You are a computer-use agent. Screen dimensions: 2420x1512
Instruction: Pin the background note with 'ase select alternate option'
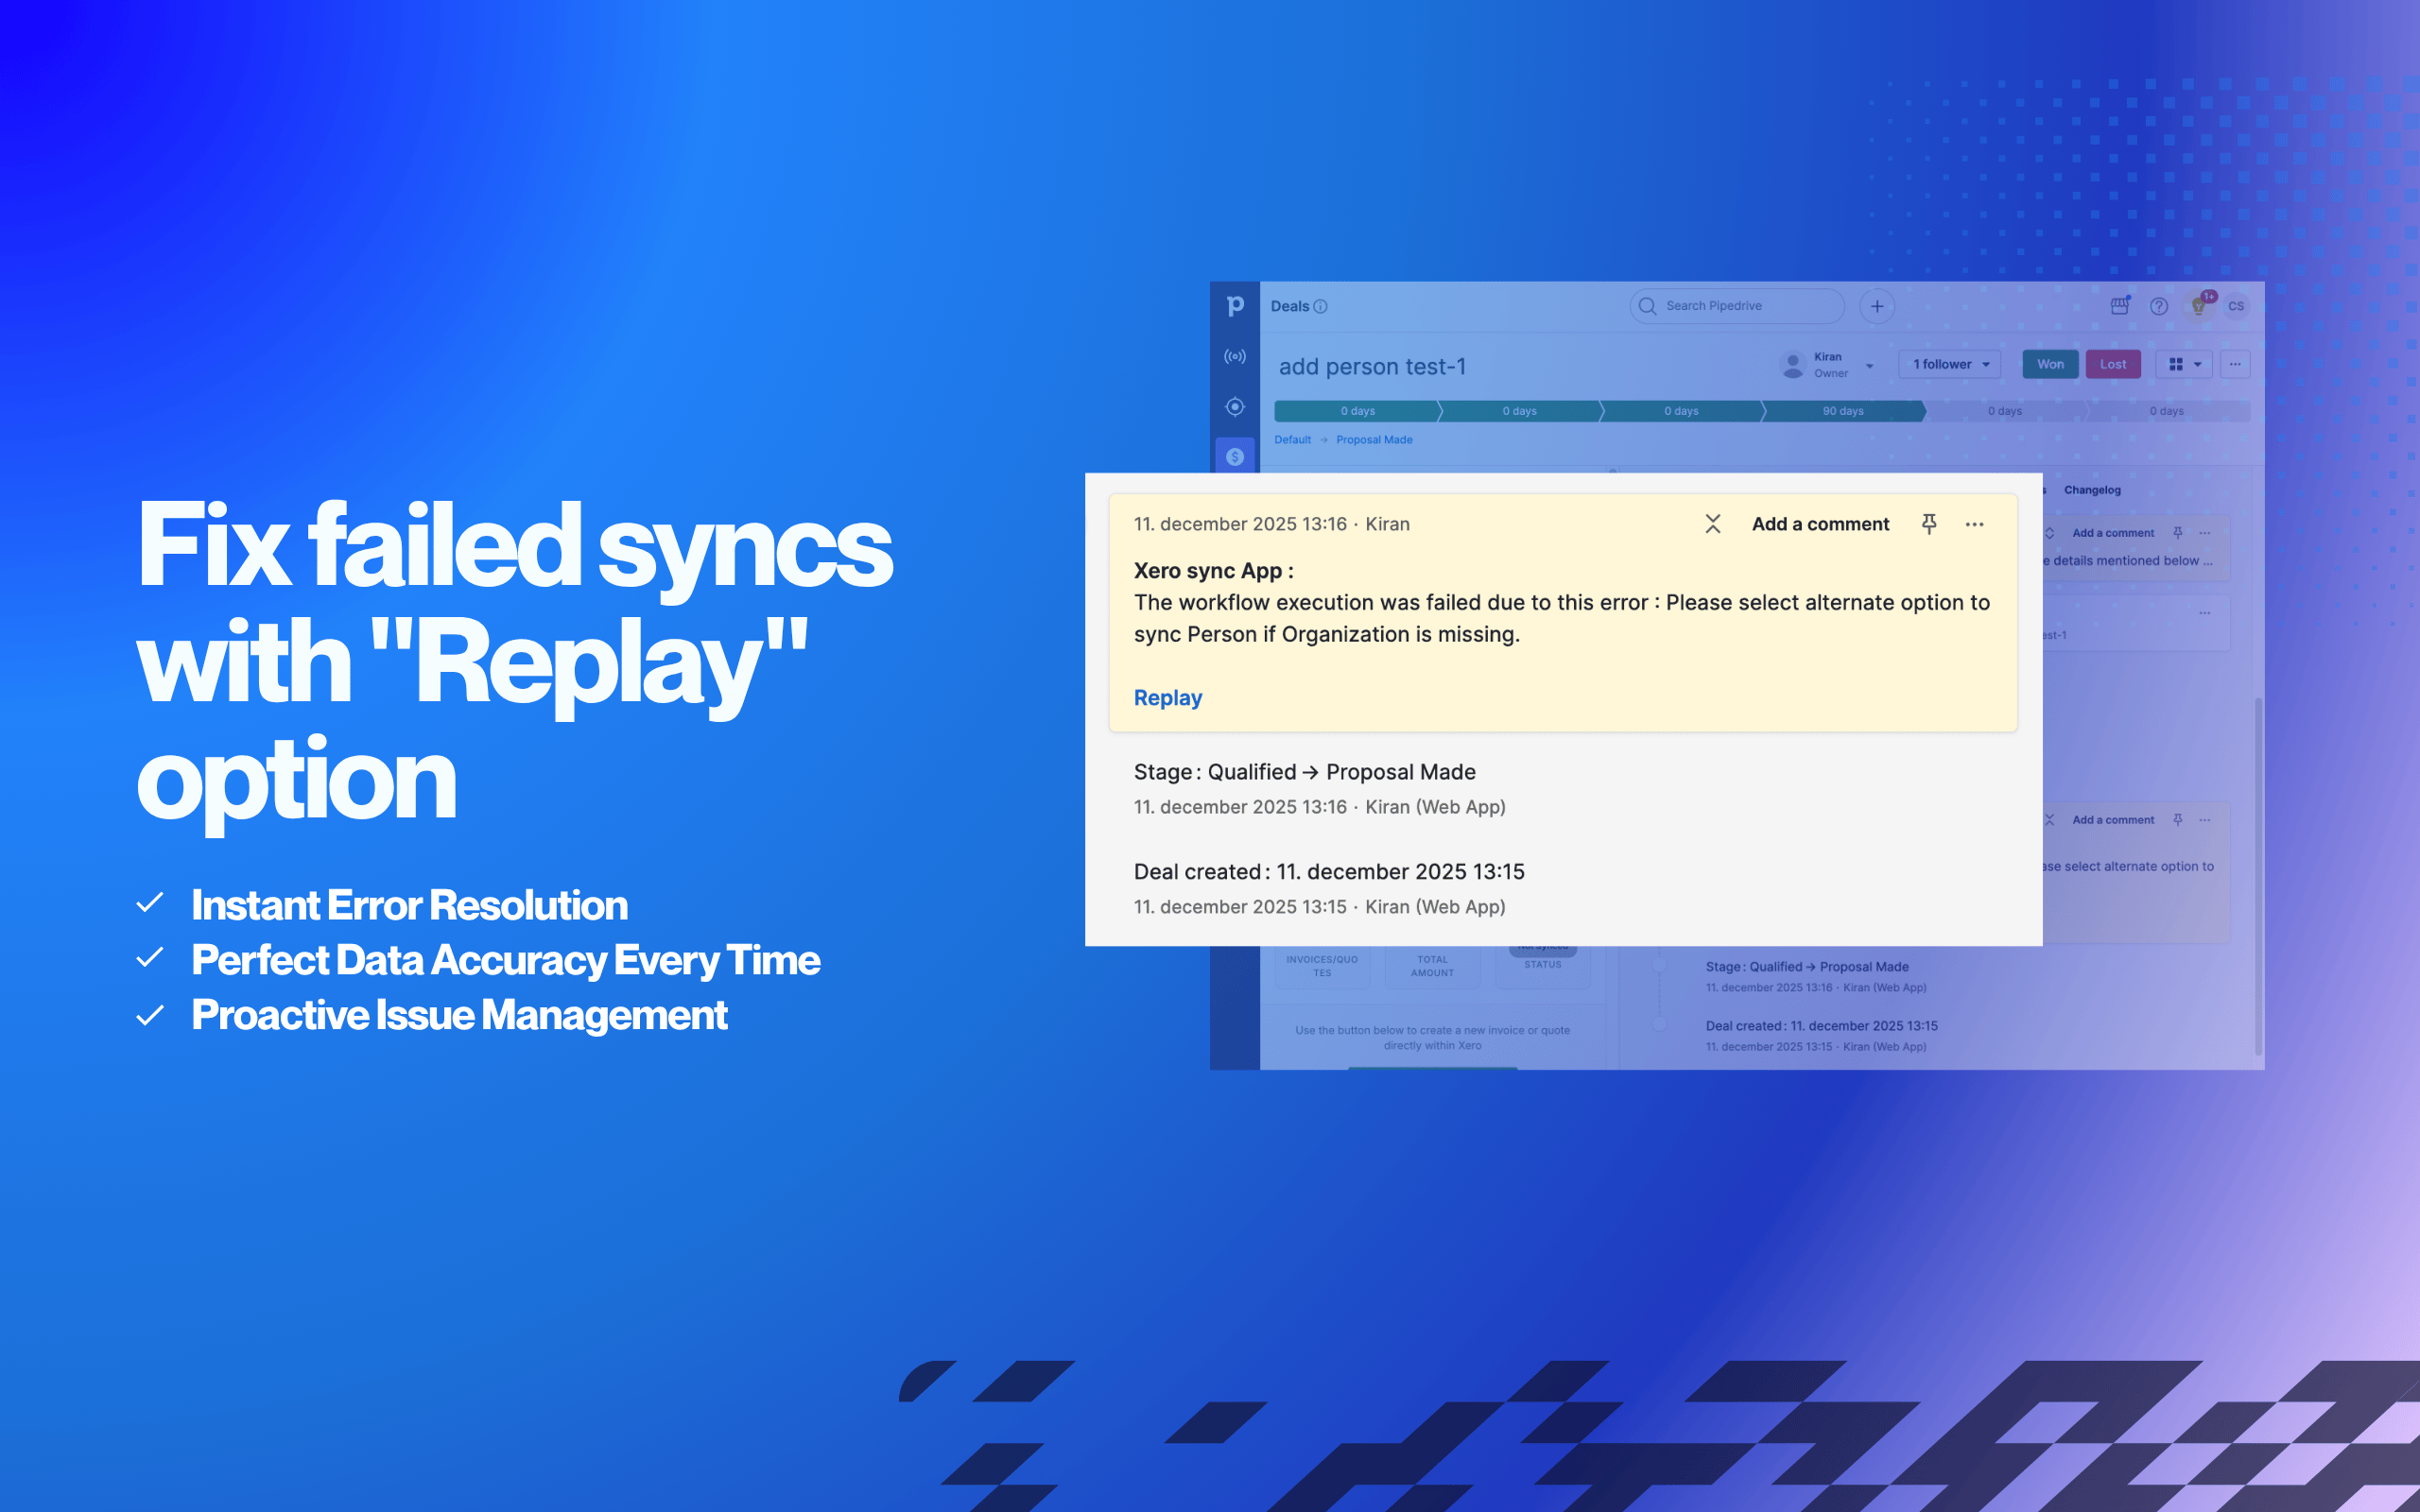point(2177,820)
